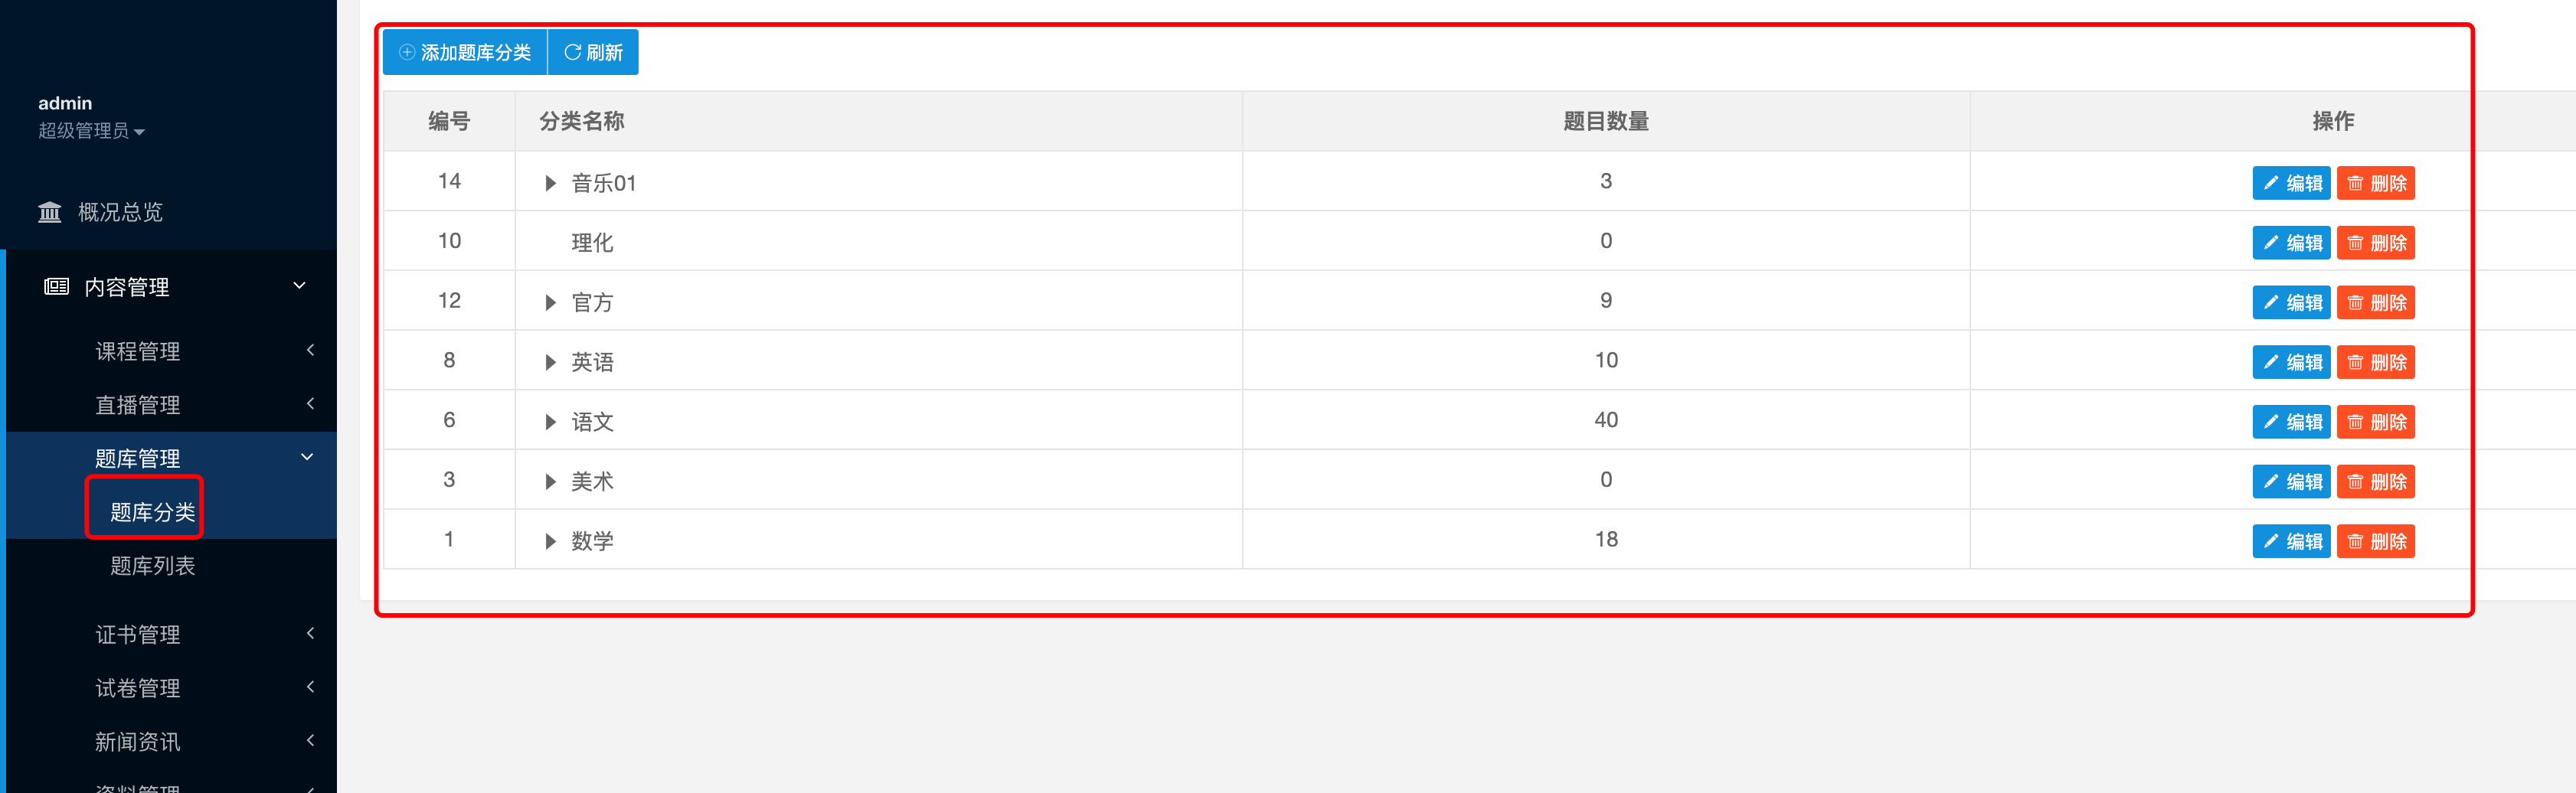Click the 内容管理 newspaper icon
This screenshot has width=2576, height=793.
(x=57, y=287)
